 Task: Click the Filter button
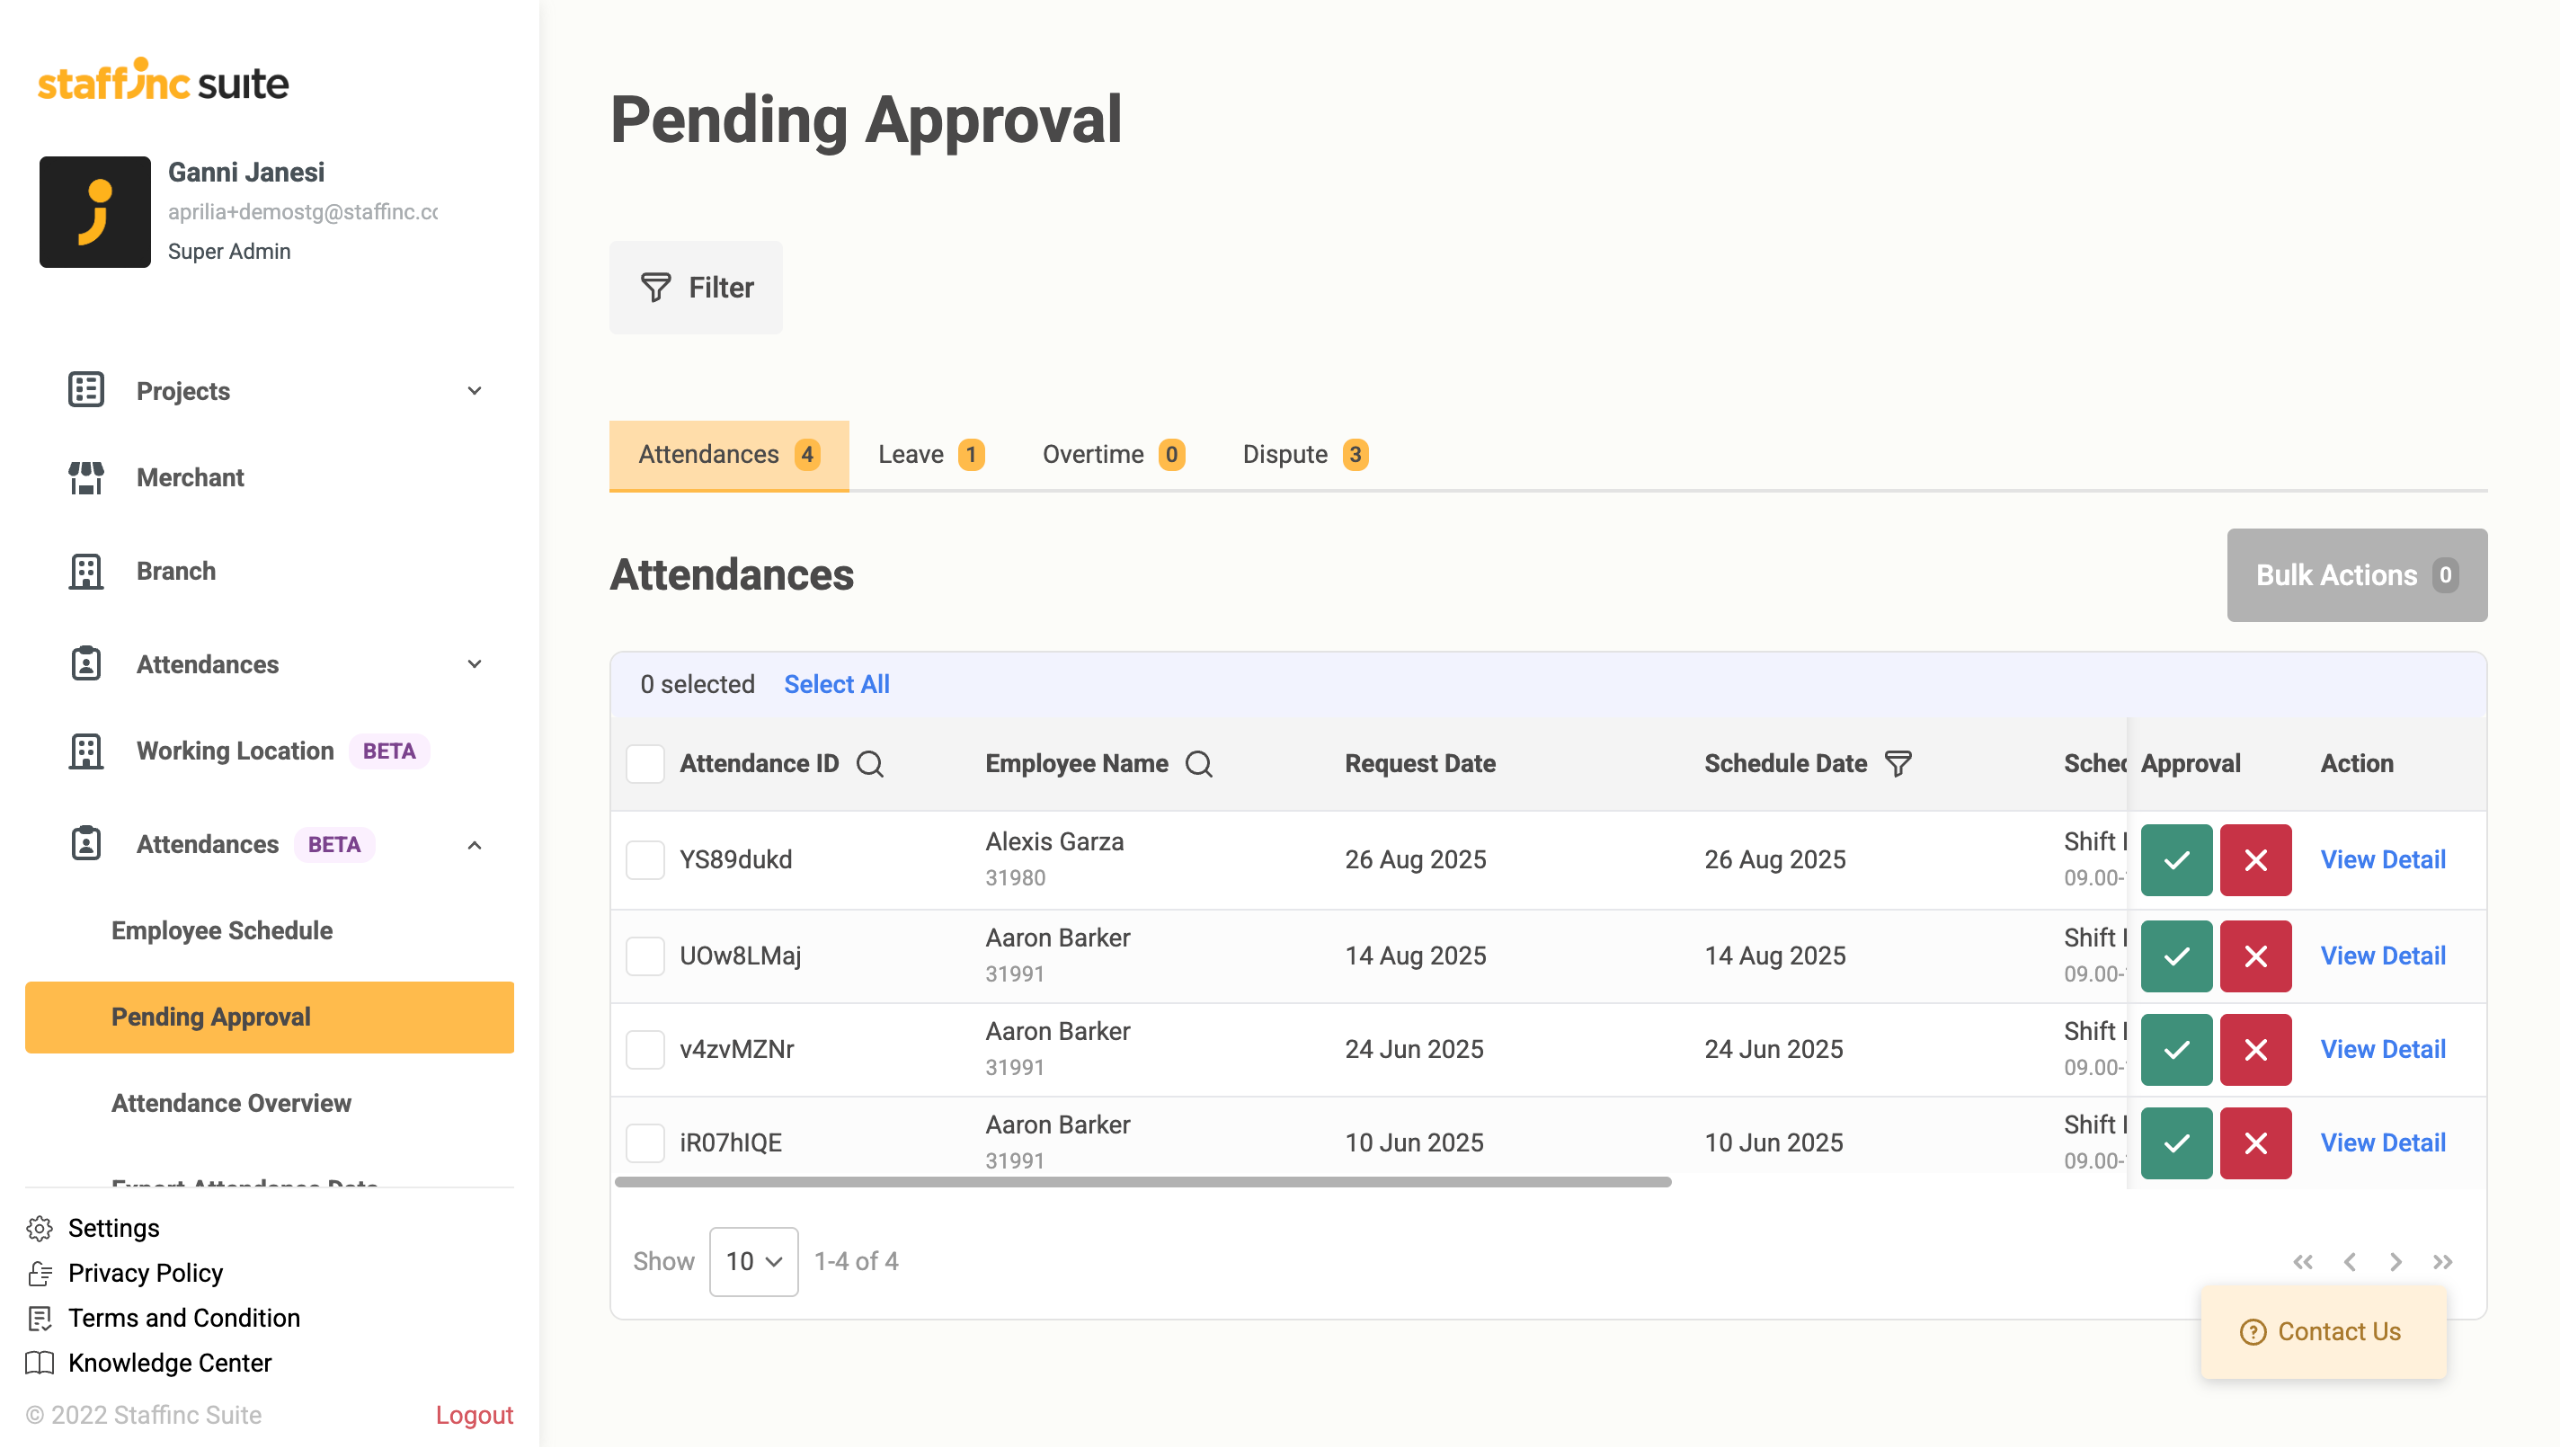[696, 288]
